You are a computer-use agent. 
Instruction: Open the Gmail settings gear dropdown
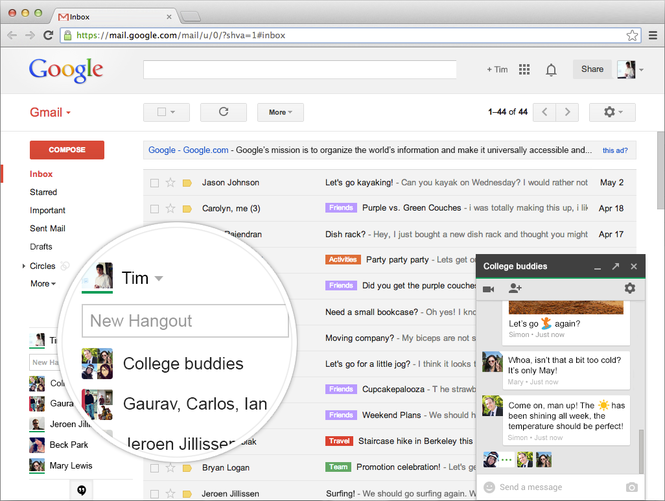tap(612, 112)
